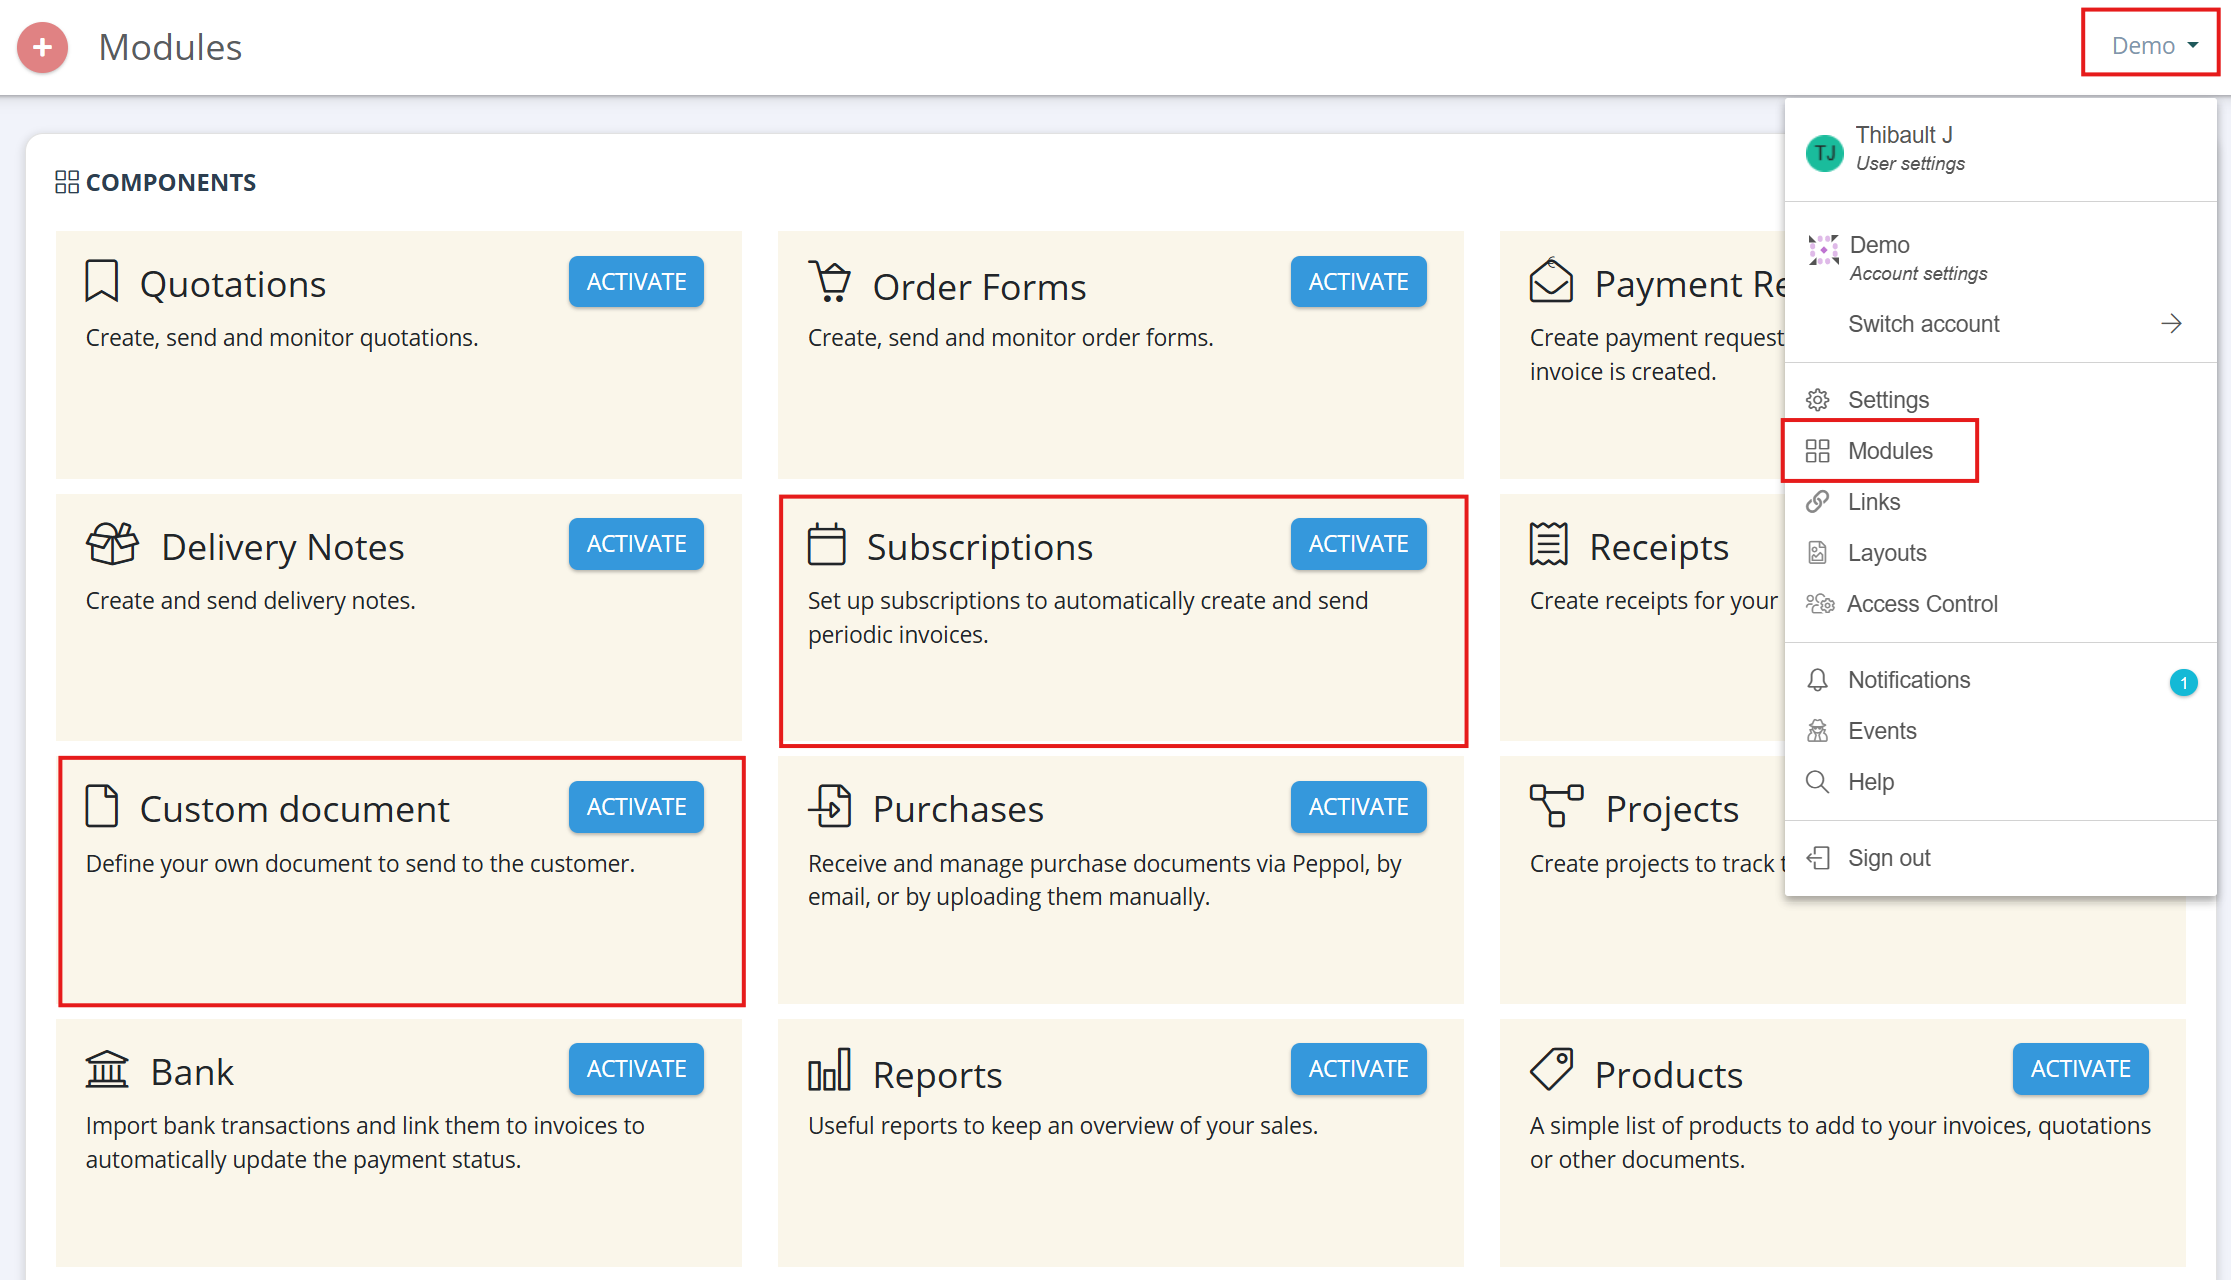Open Layouts menu item
Image resolution: width=2231 pixels, height=1280 pixels.
[2000, 553]
